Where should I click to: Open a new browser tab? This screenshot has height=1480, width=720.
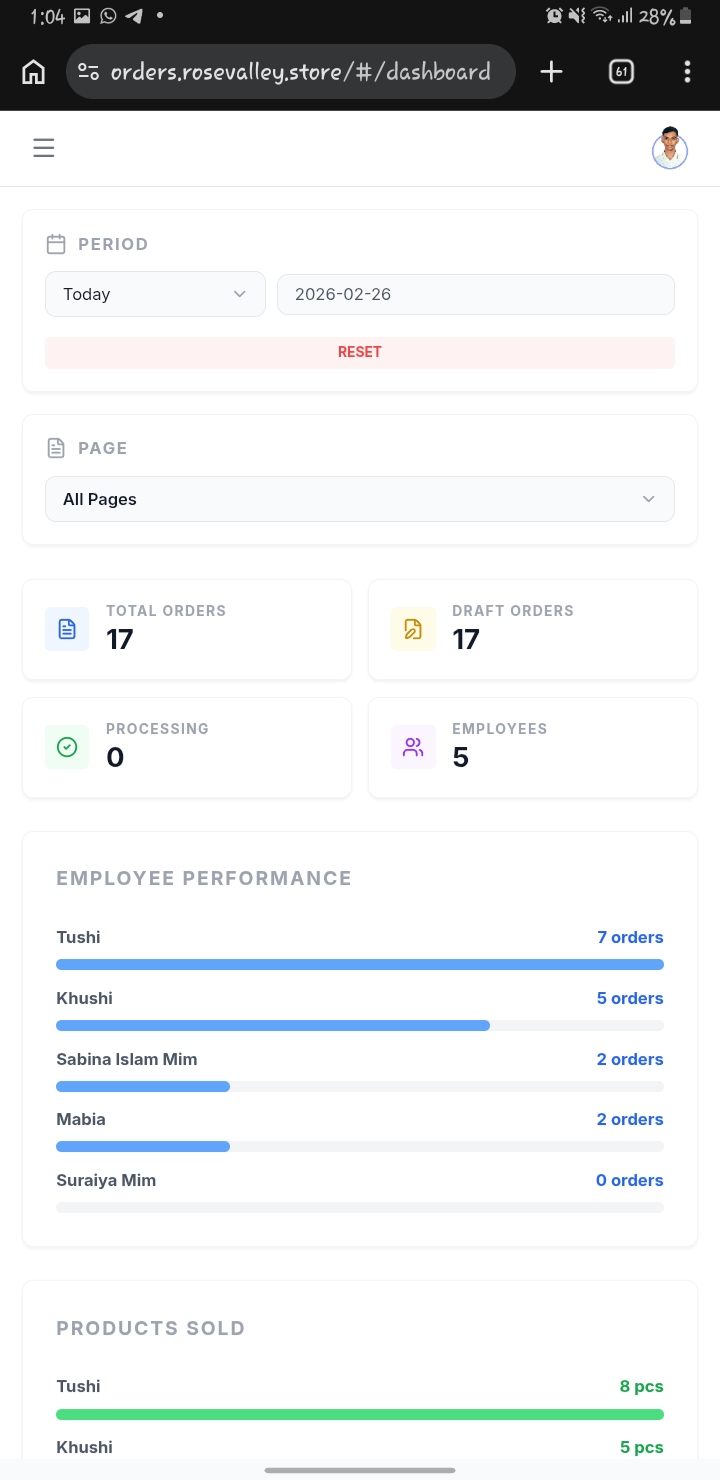coord(551,72)
